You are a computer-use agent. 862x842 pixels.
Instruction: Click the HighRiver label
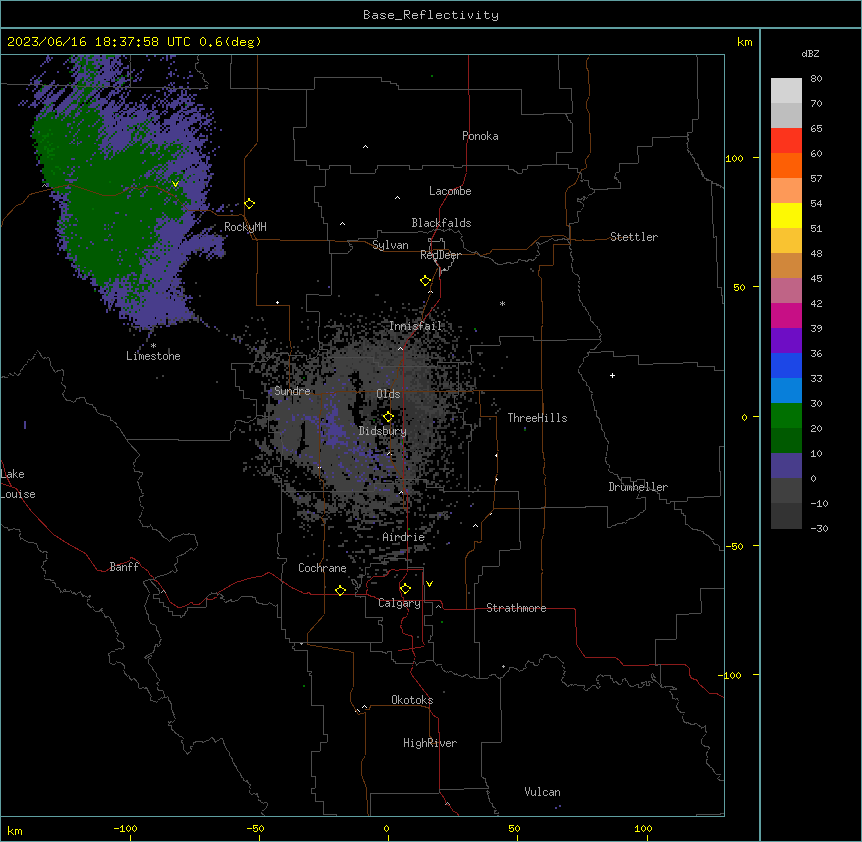tap(430, 743)
